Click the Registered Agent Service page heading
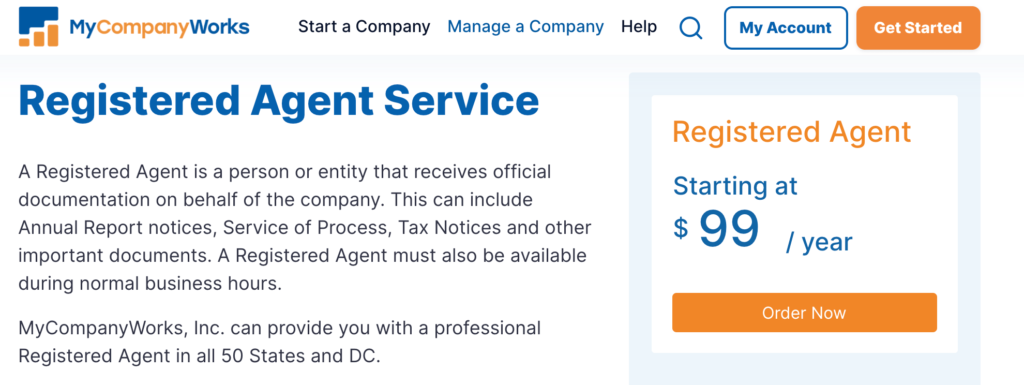This screenshot has height=385, width=1024. click(279, 101)
